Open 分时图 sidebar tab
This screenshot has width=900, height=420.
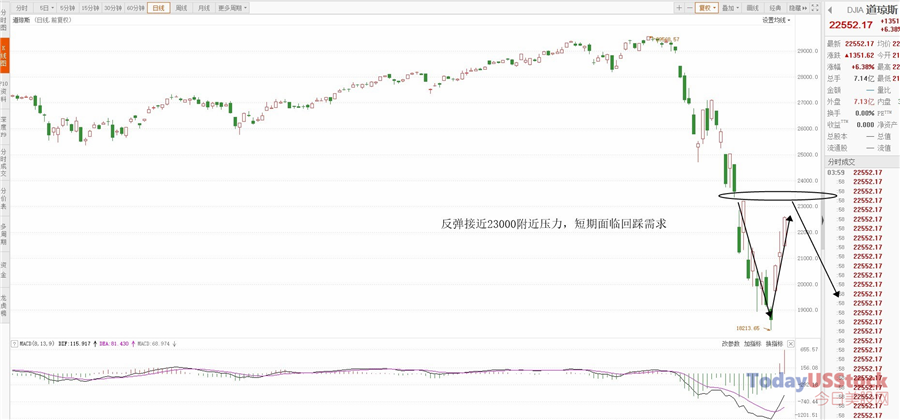point(4,21)
